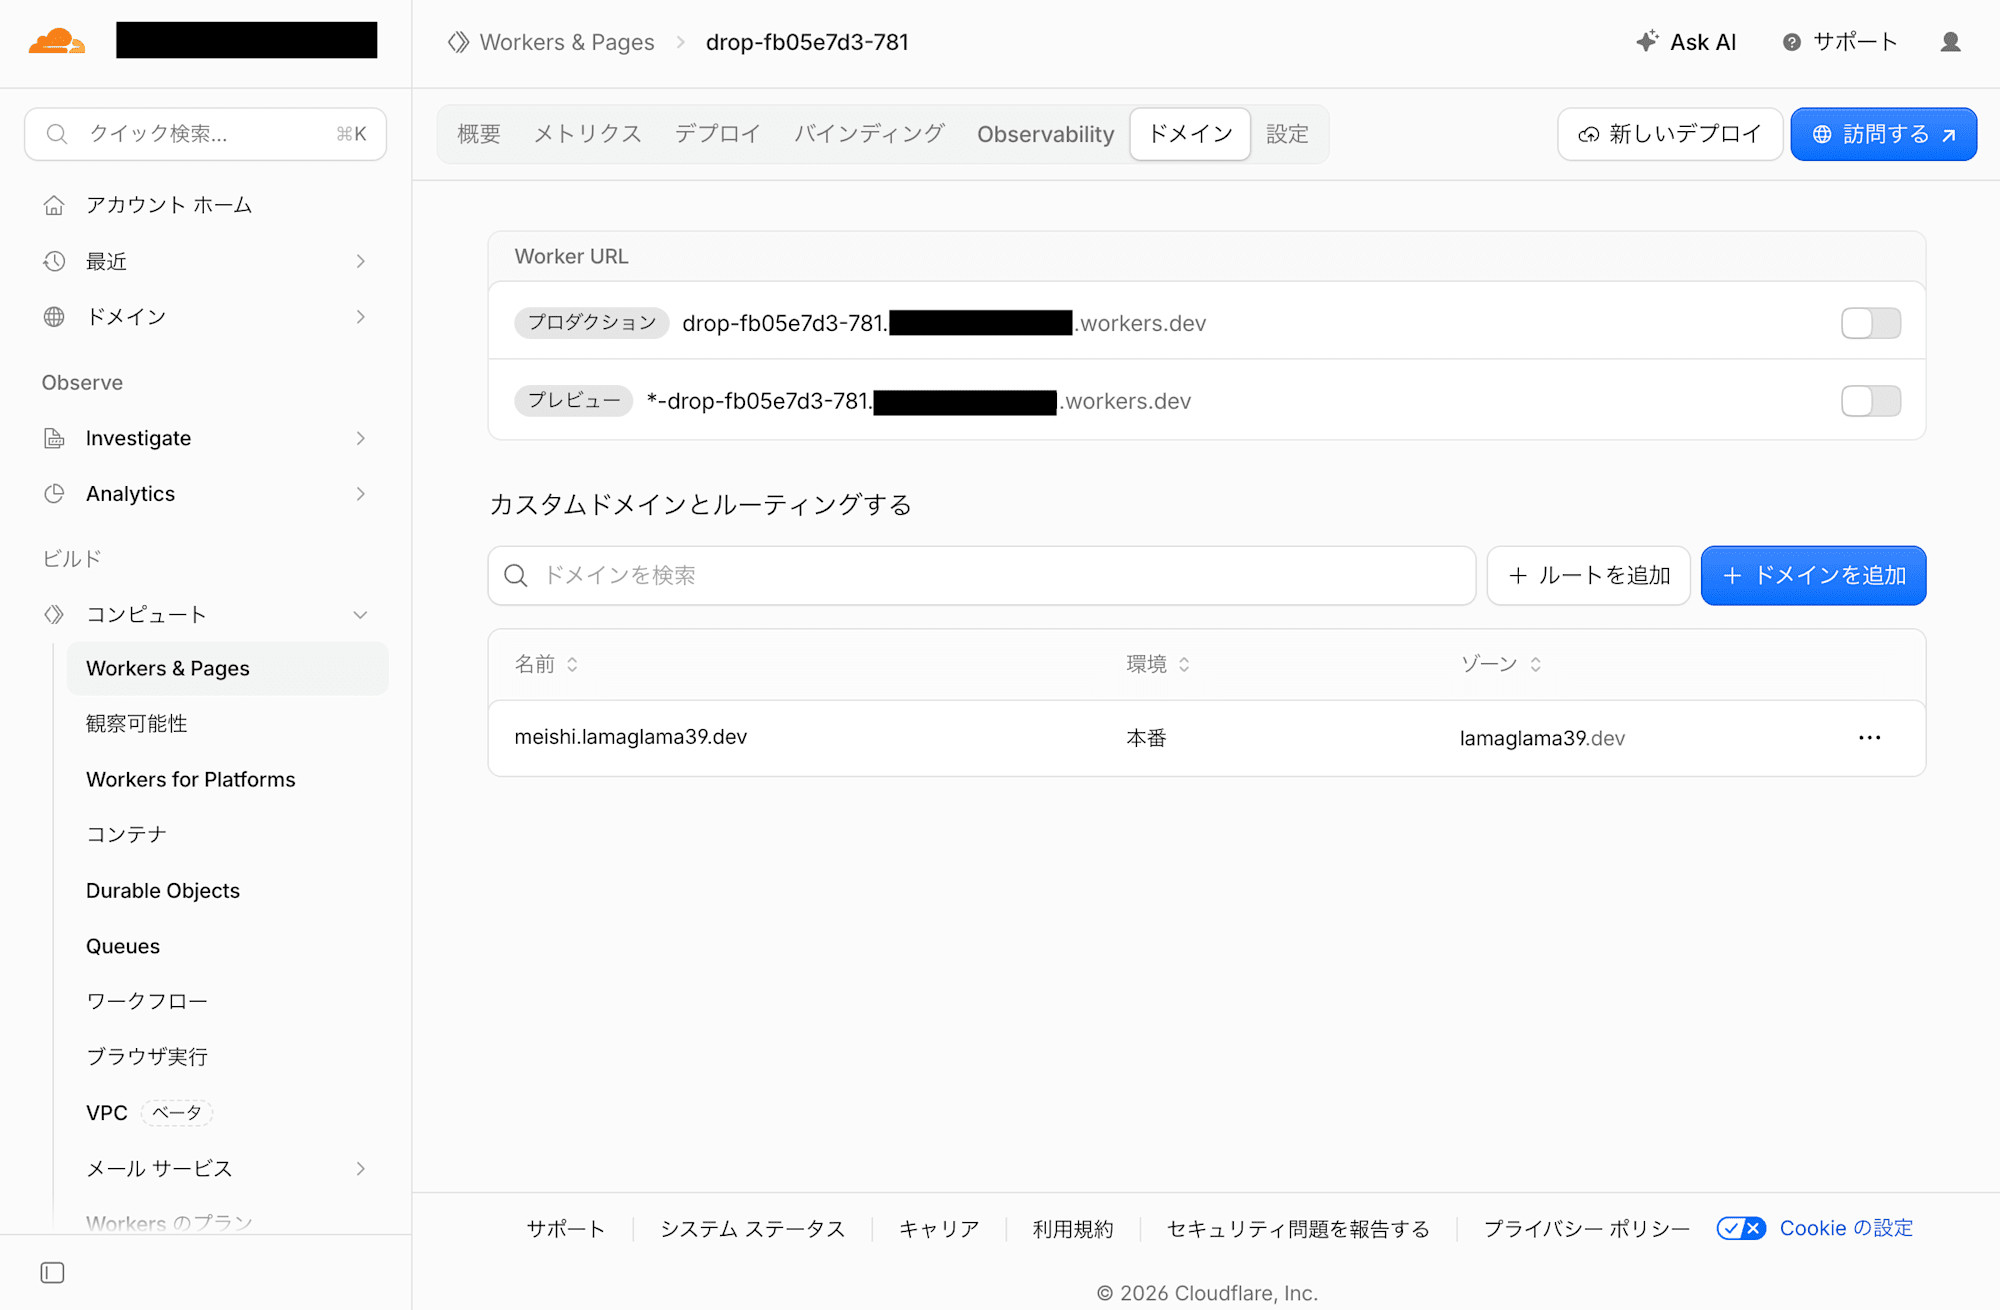Click the Ask AI sparkle icon
The image size is (2000, 1310).
[x=1646, y=41]
